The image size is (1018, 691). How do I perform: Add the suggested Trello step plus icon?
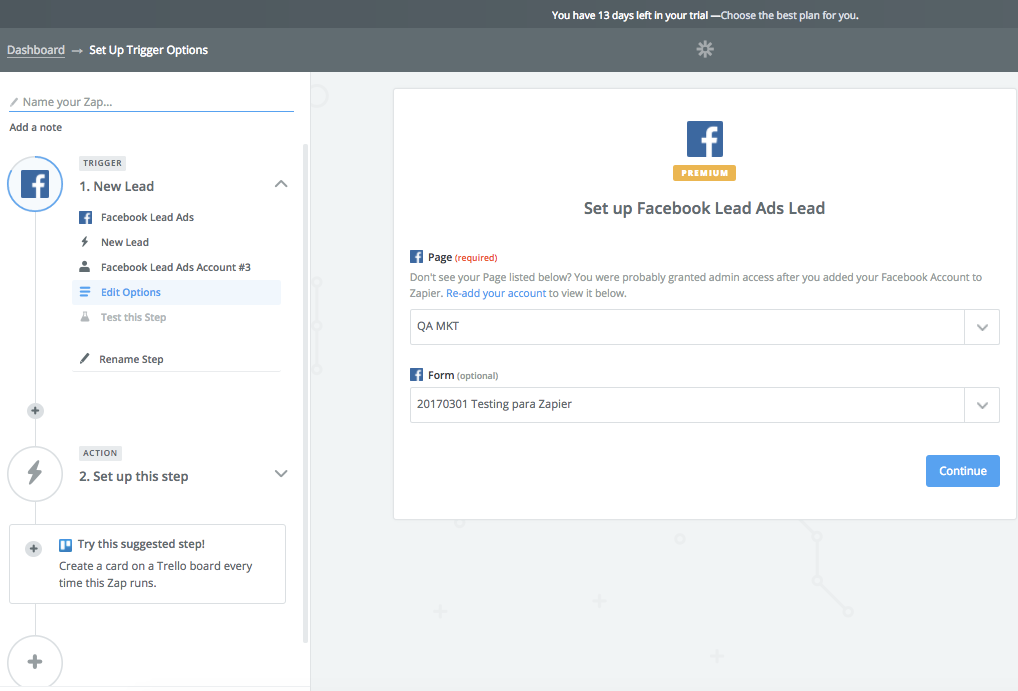(34, 549)
